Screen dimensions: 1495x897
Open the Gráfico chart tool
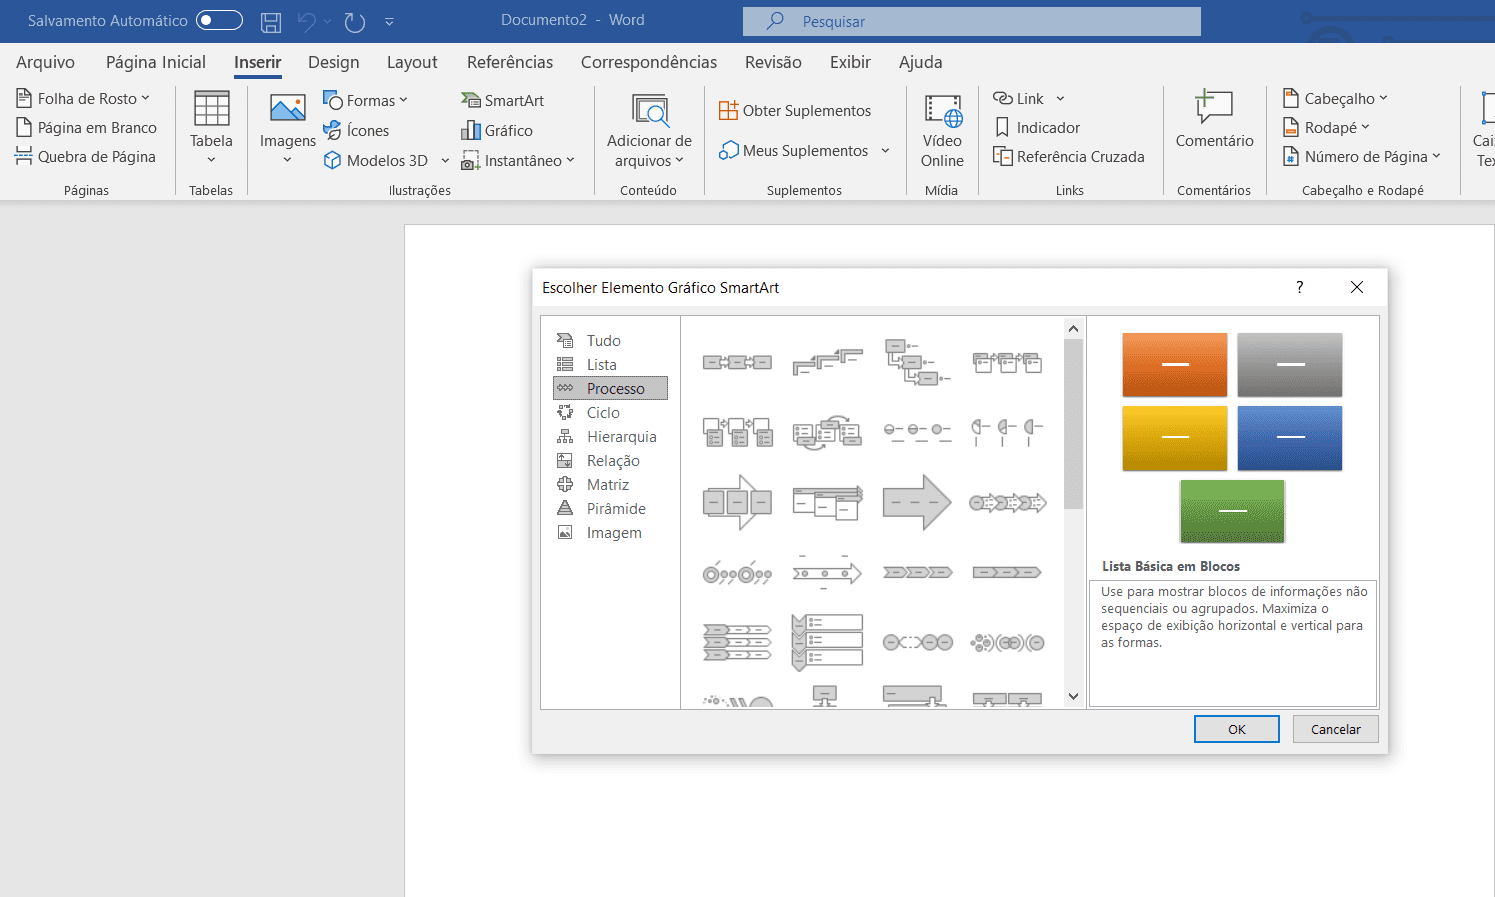(x=471, y=131)
